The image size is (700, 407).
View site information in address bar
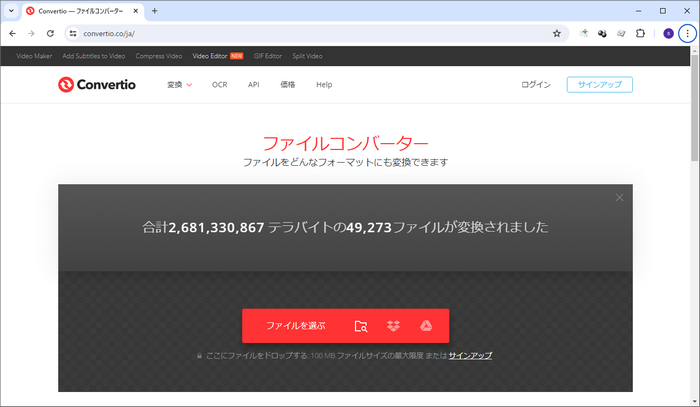[73, 33]
